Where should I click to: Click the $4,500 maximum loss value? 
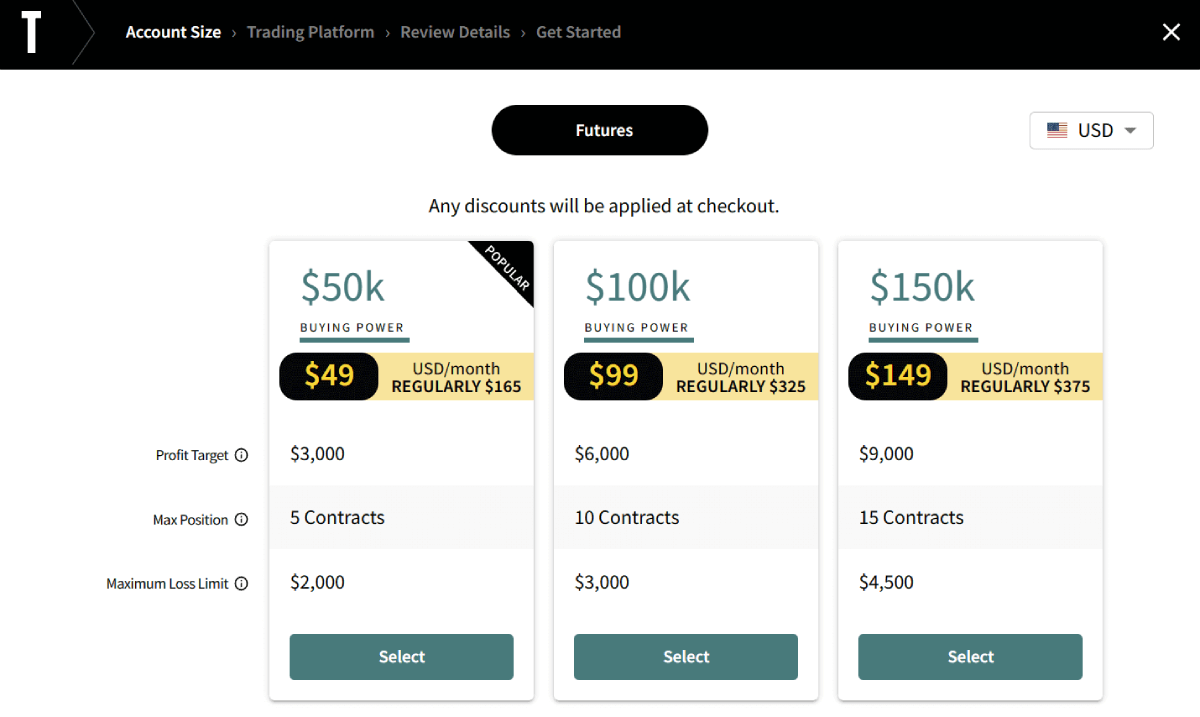tap(886, 583)
